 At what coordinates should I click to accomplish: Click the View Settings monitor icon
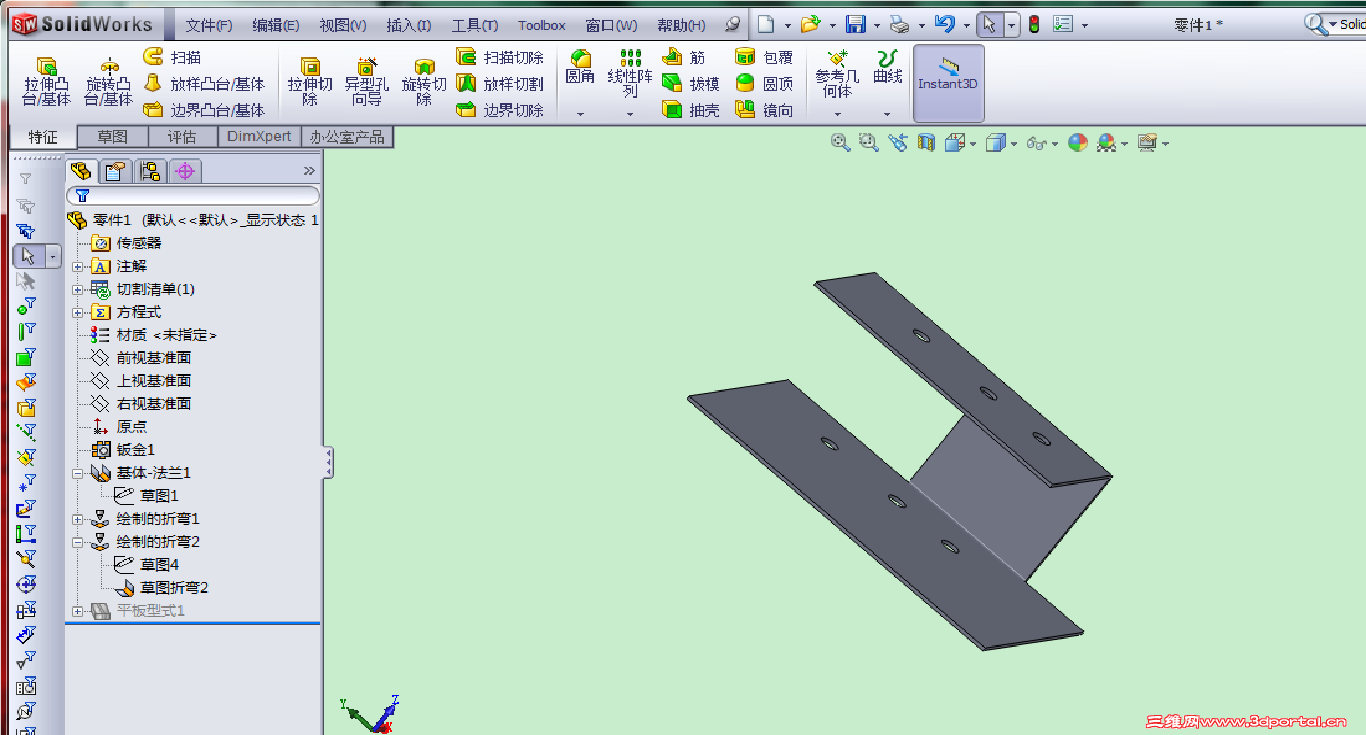pos(1146,143)
